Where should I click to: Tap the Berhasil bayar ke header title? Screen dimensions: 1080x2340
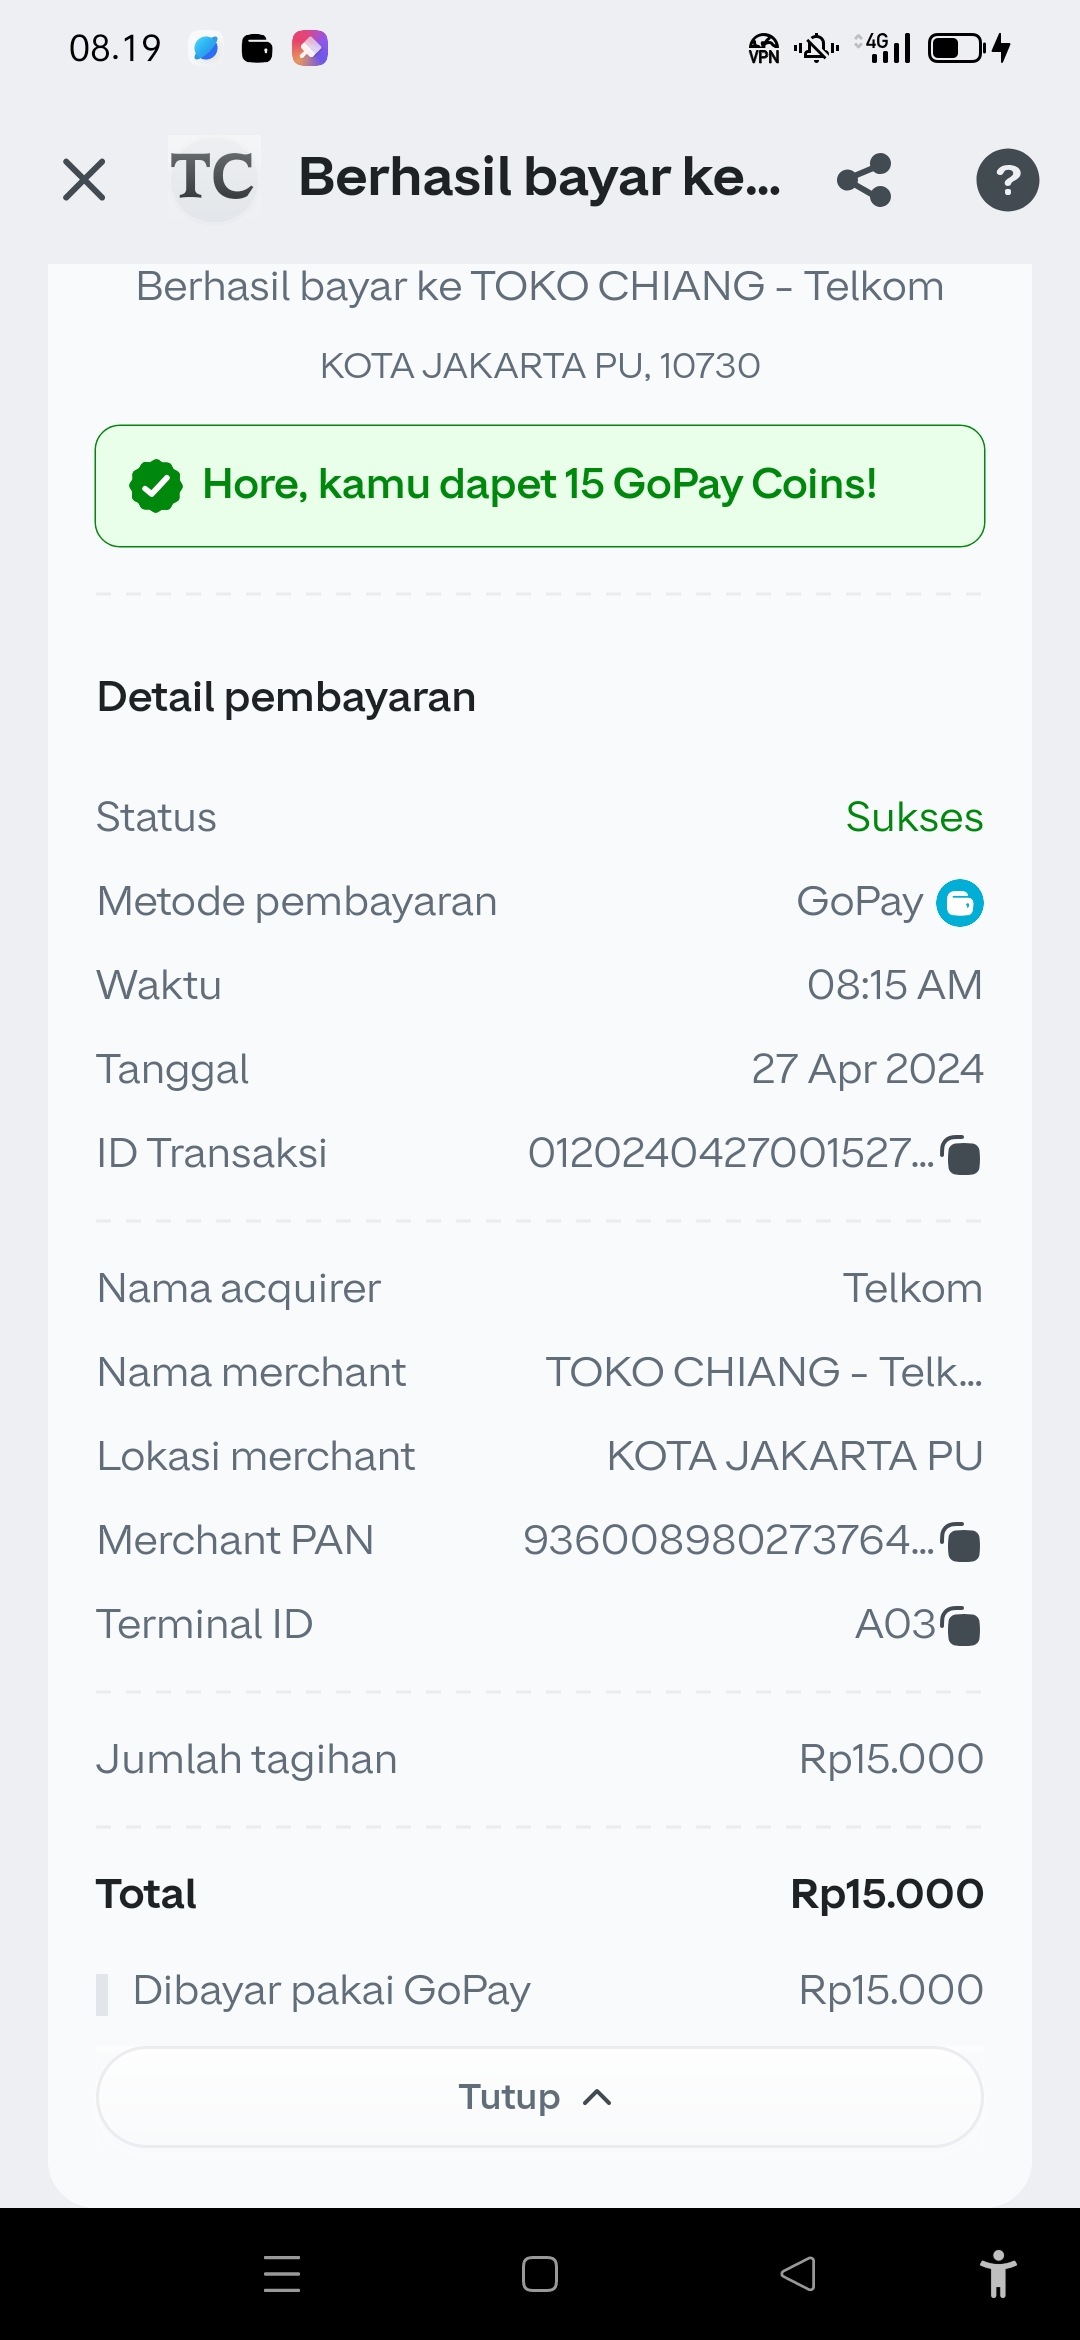539,178
